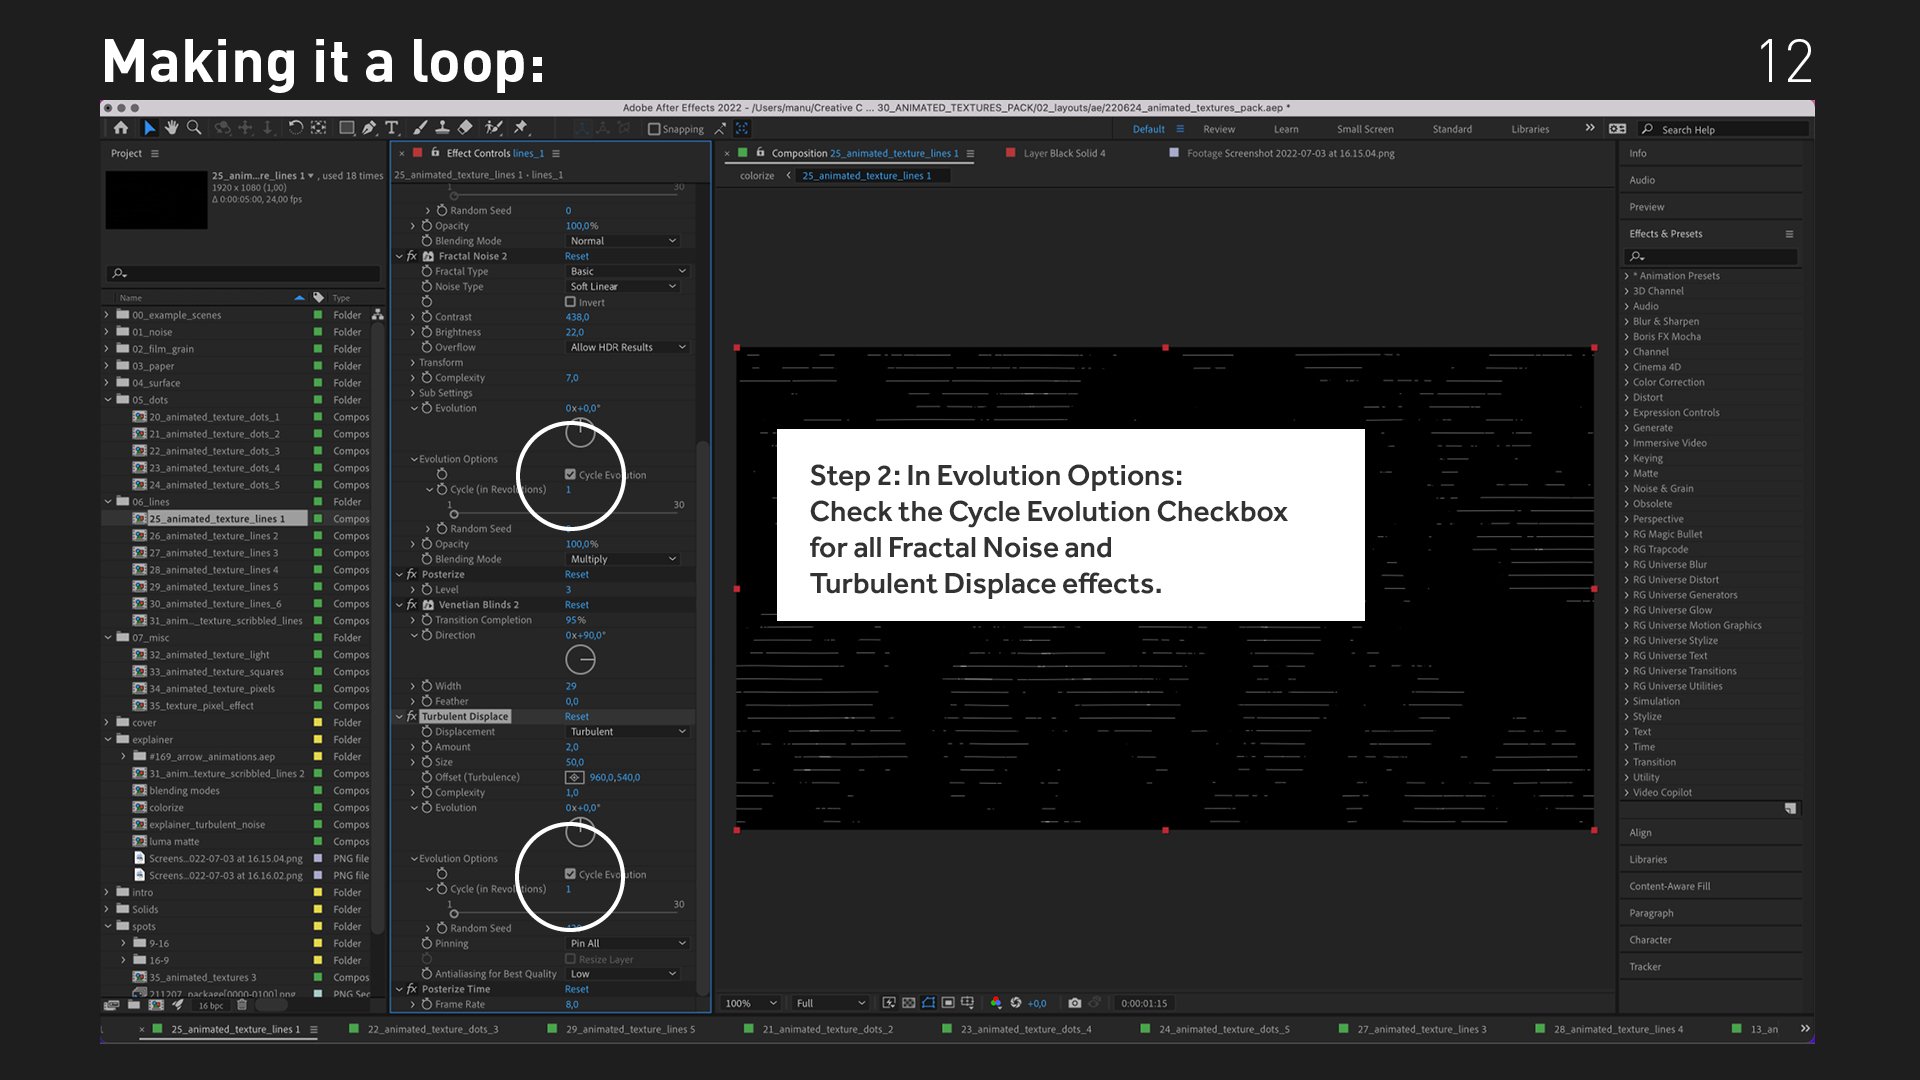Switch to the Small Screen workspace
Viewport: 1920px width, 1080px height.
[1364, 129]
